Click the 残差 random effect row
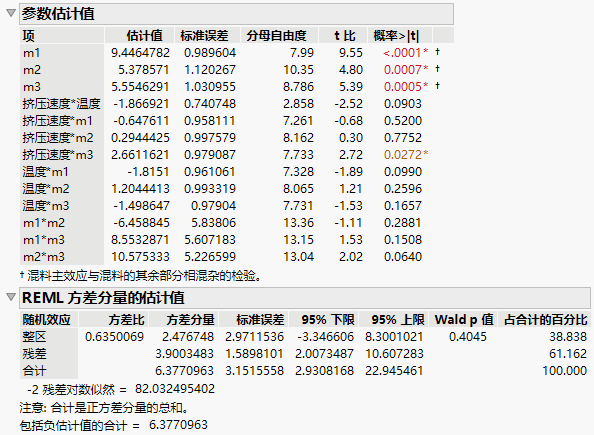The height and width of the screenshot is (435, 594). pyautogui.click(x=34, y=354)
